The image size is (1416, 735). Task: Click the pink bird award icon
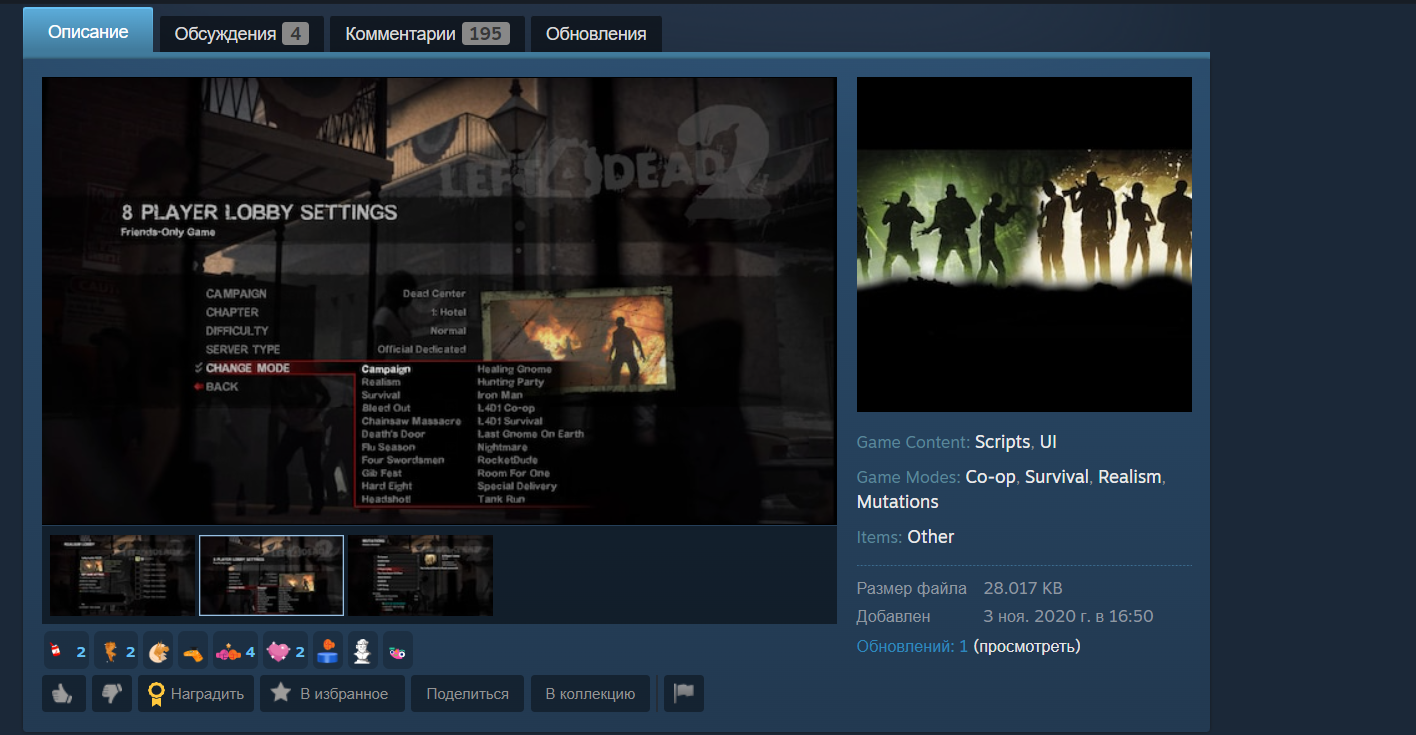(x=398, y=653)
